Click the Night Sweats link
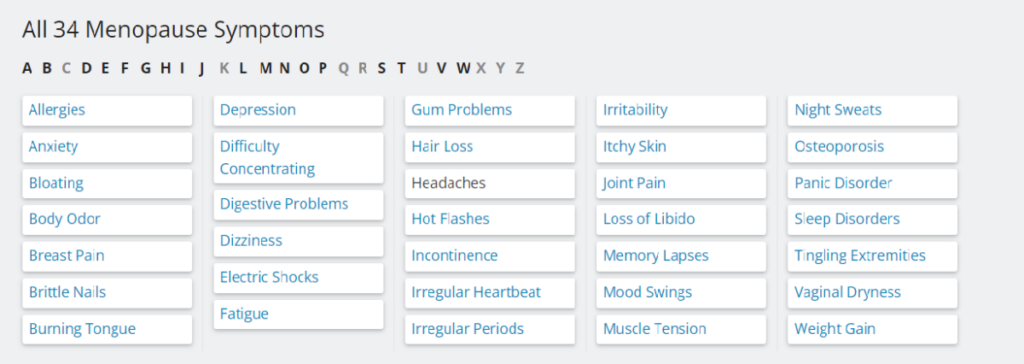This screenshot has width=1024, height=364. pyautogui.click(x=872, y=110)
